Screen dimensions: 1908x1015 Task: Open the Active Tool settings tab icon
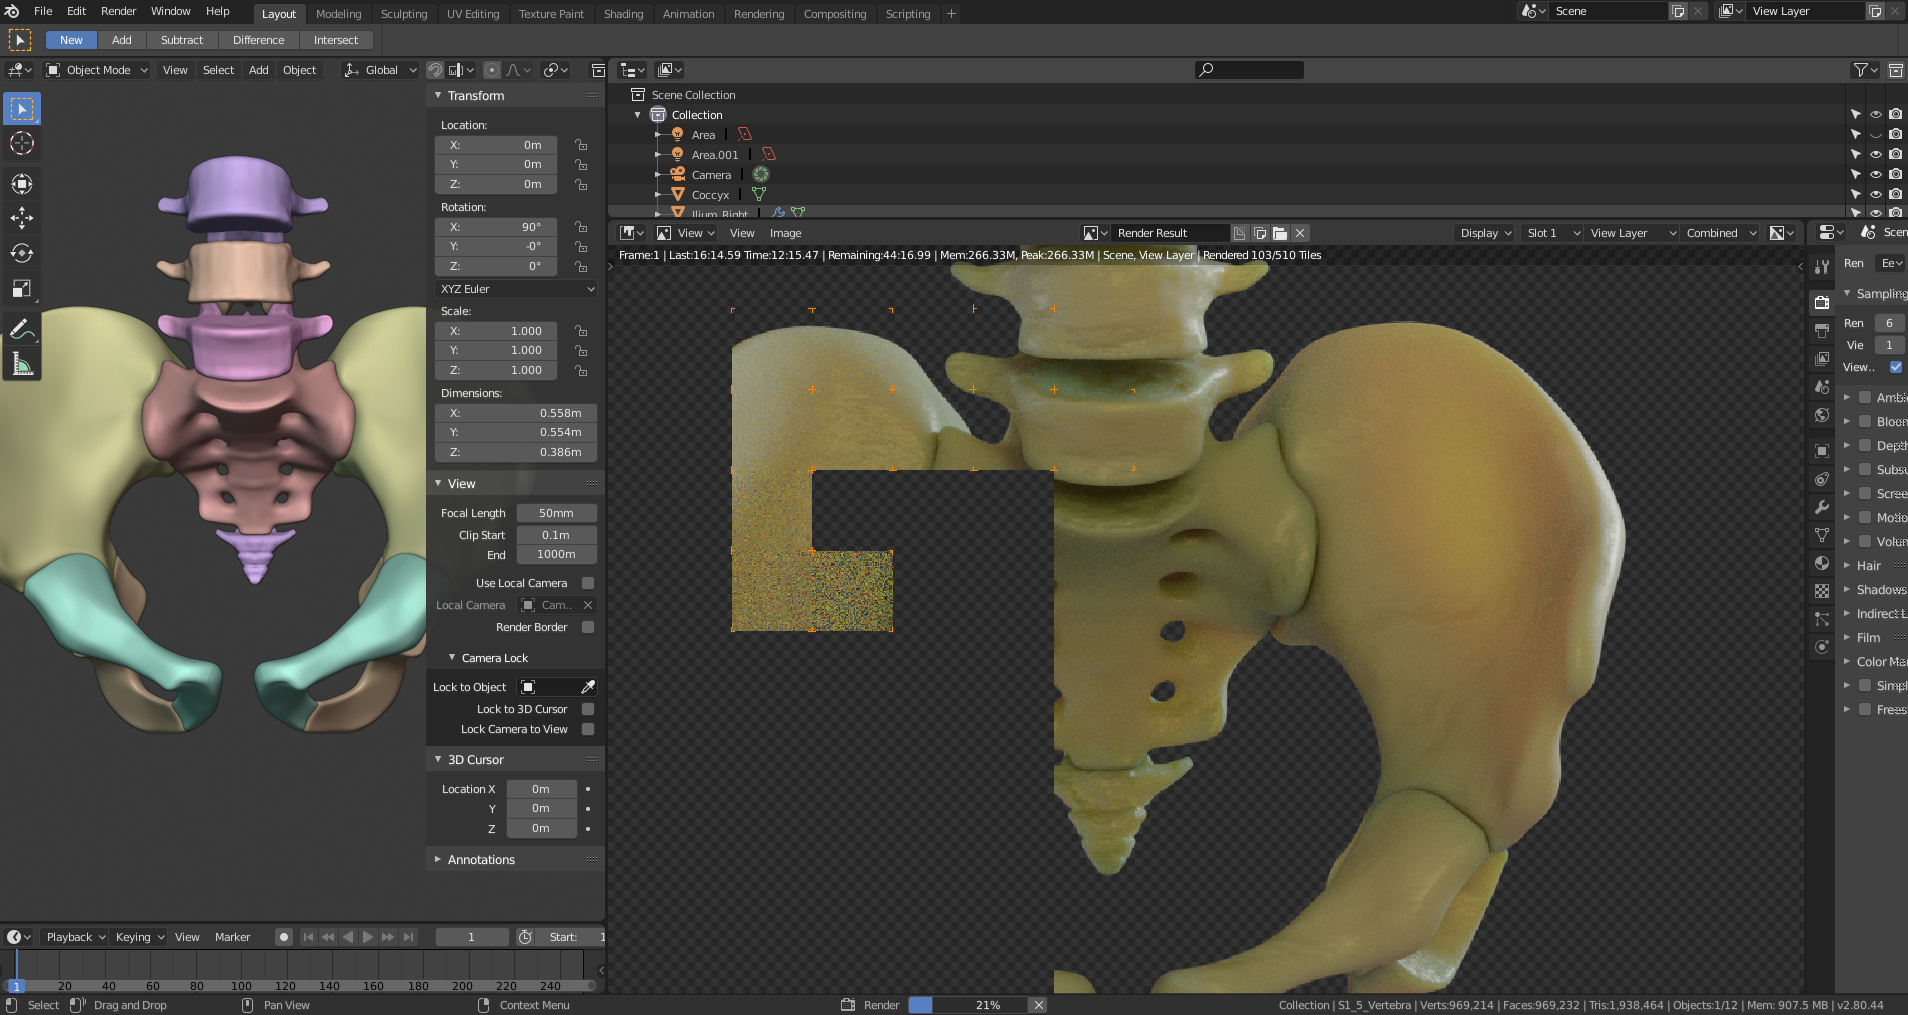click(1822, 266)
